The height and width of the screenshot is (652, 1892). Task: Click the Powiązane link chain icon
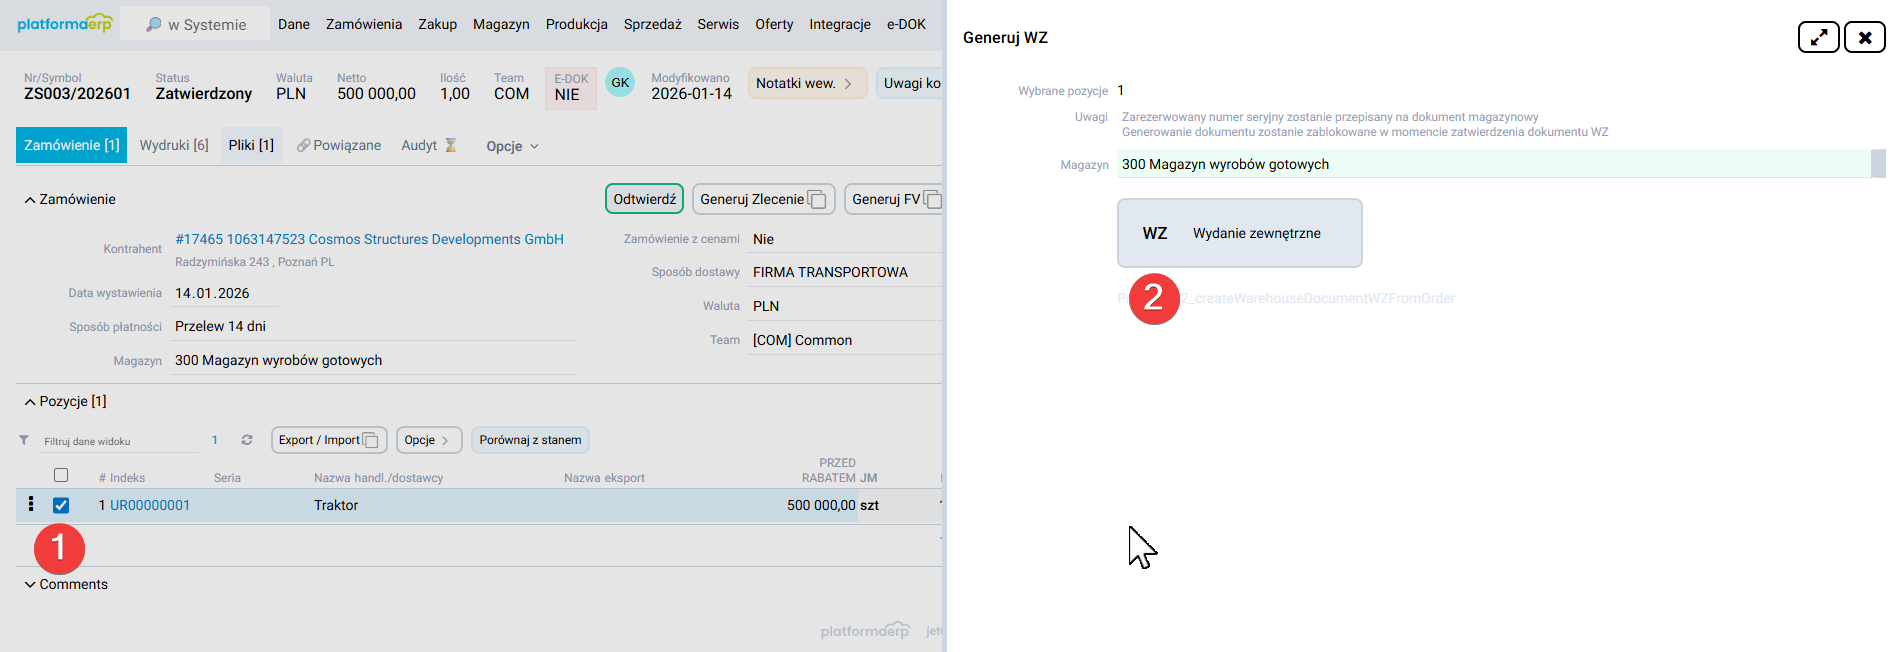pos(303,145)
